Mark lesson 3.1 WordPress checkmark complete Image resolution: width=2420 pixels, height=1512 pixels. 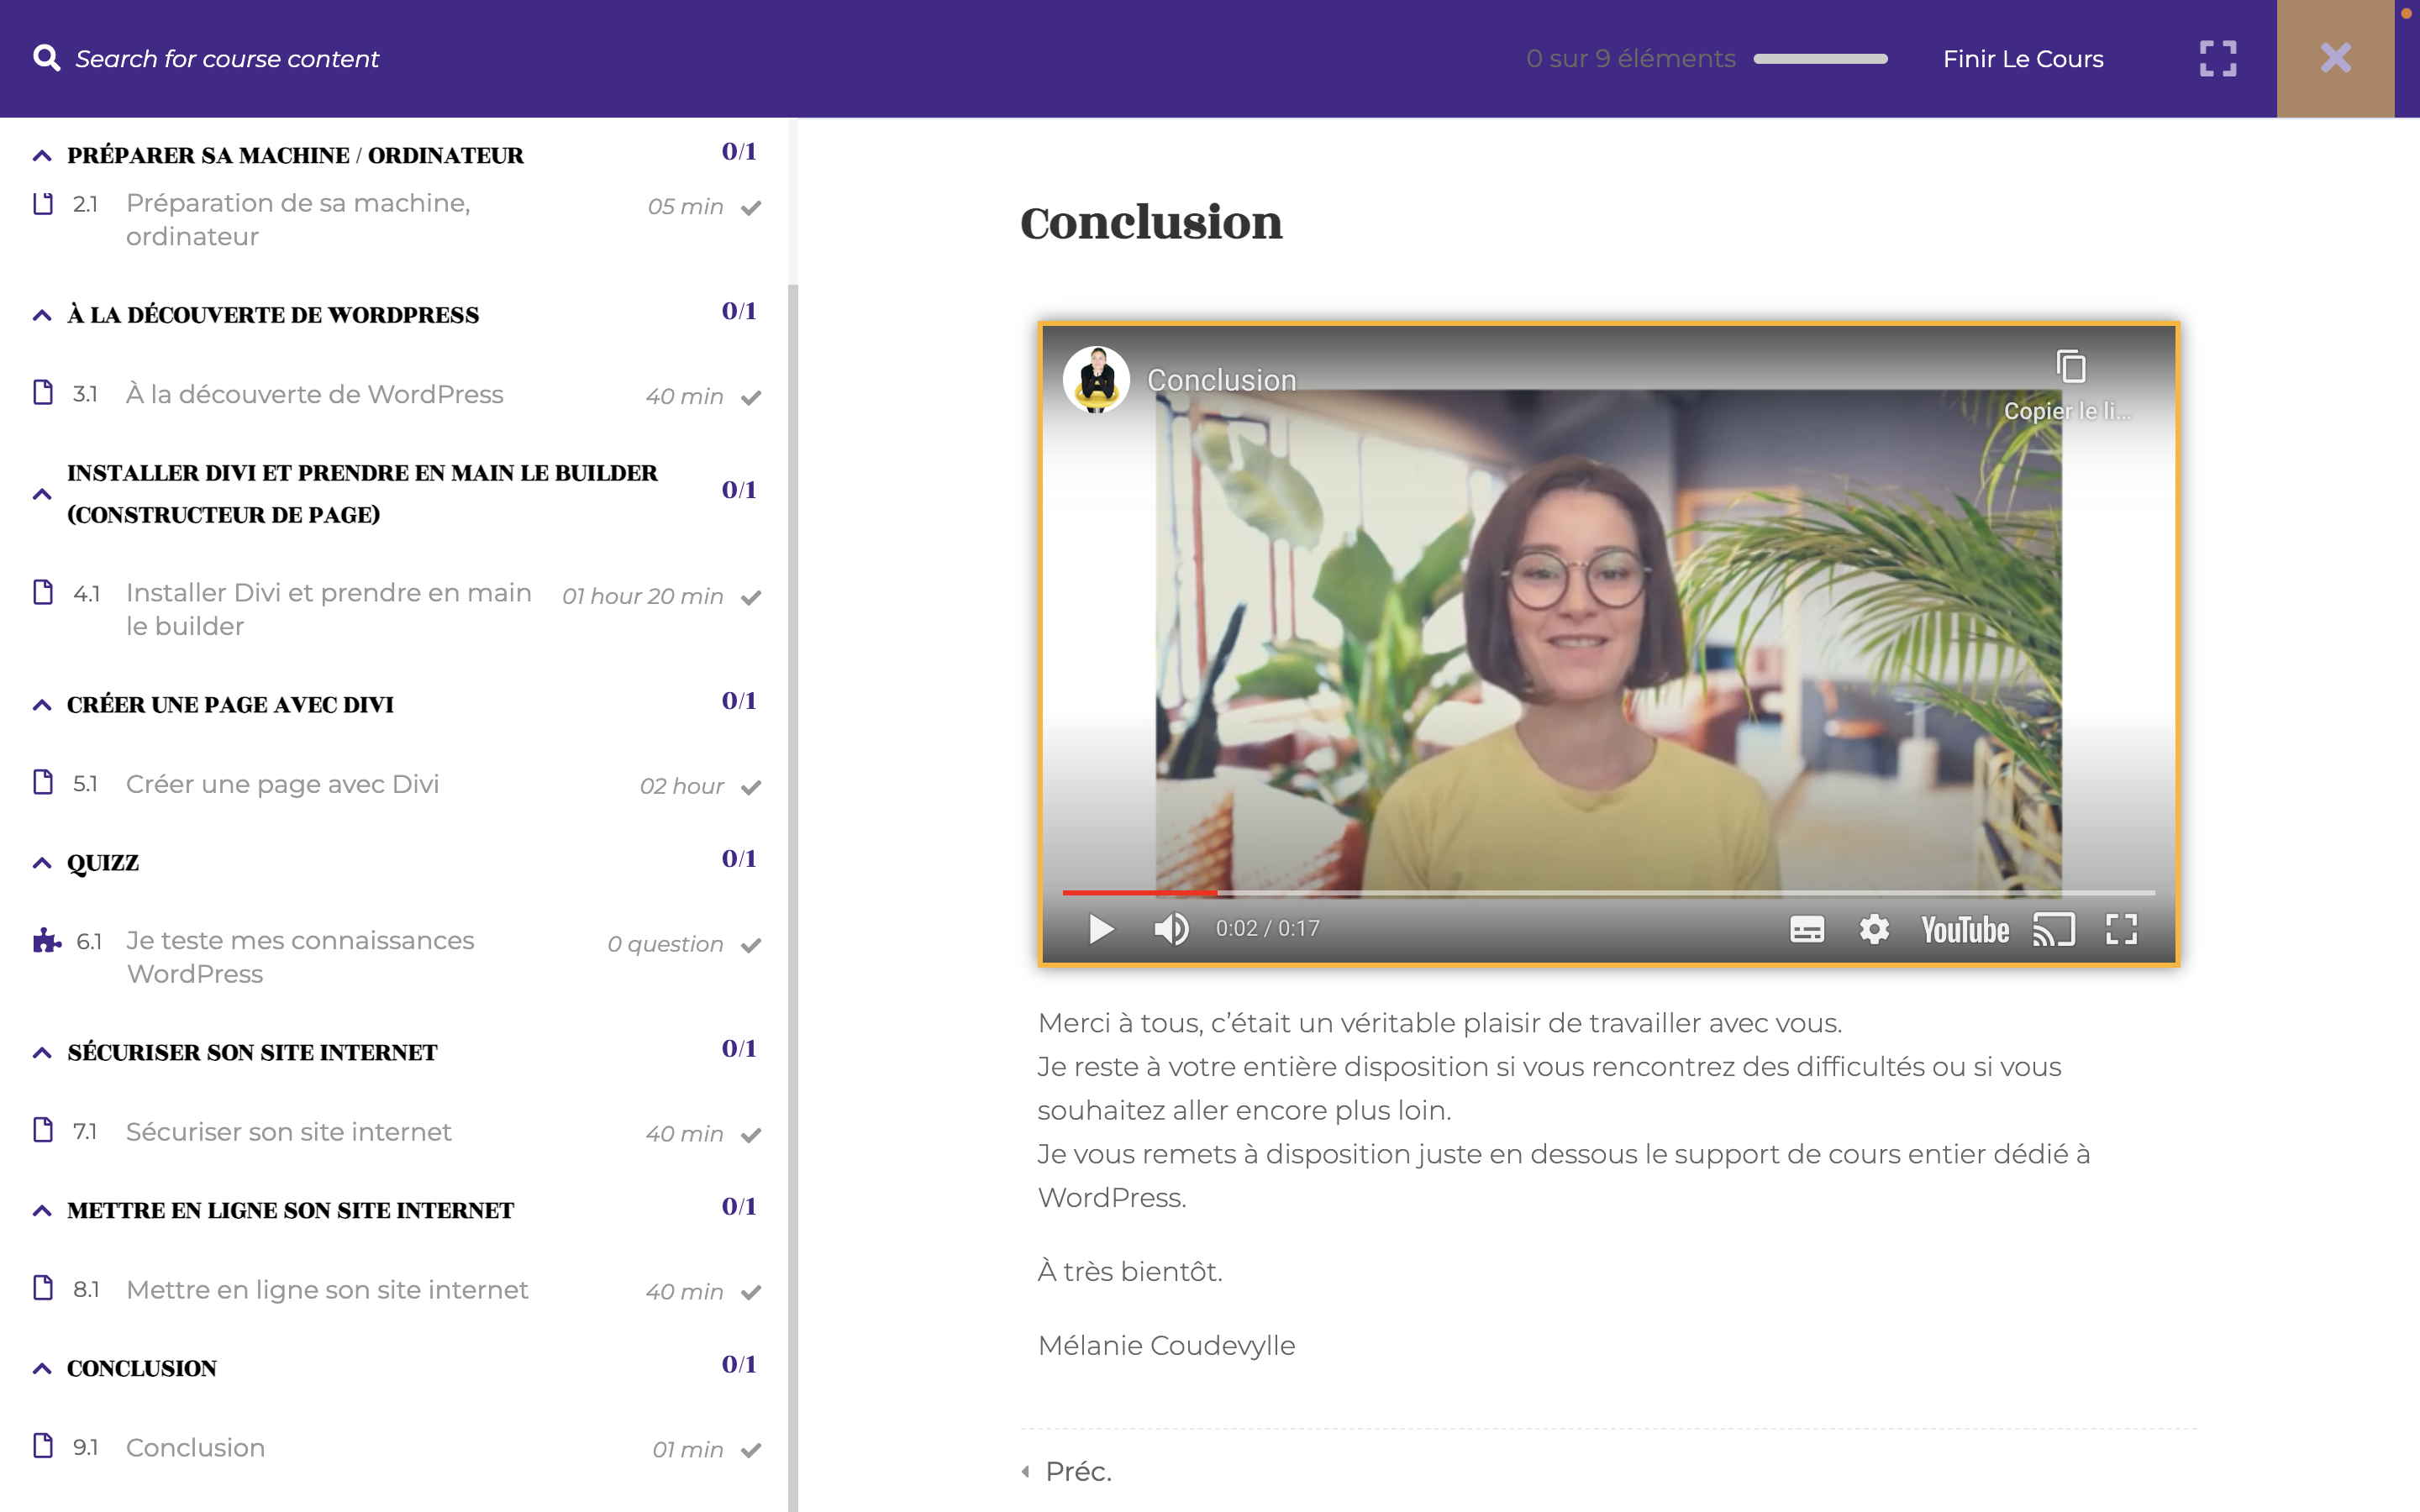click(751, 398)
